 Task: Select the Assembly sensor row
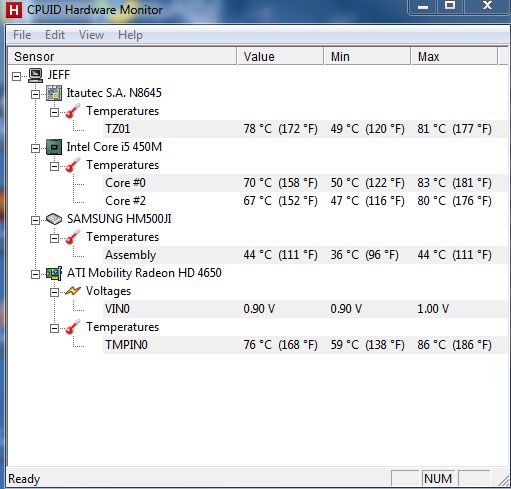306,255
